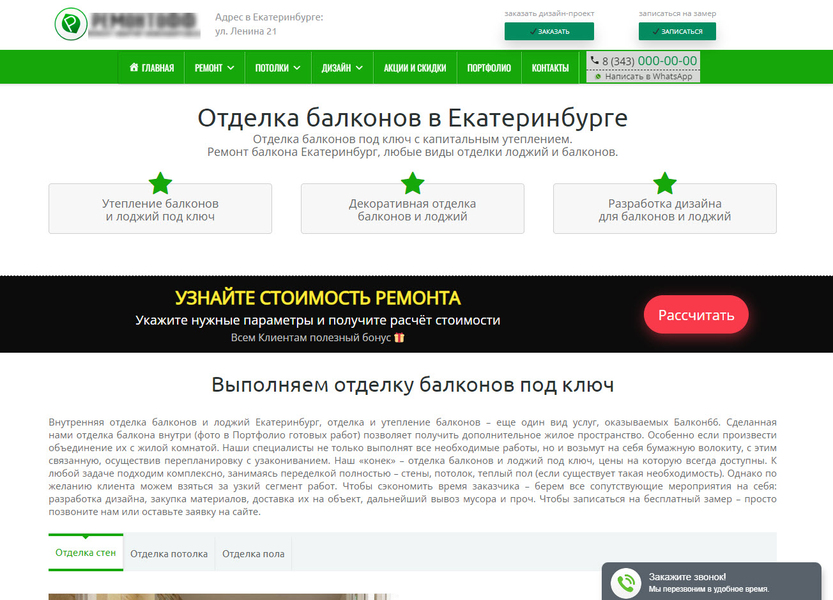Click the address text ул. Ленина 21
The width and height of the screenshot is (833, 600).
(x=245, y=31)
